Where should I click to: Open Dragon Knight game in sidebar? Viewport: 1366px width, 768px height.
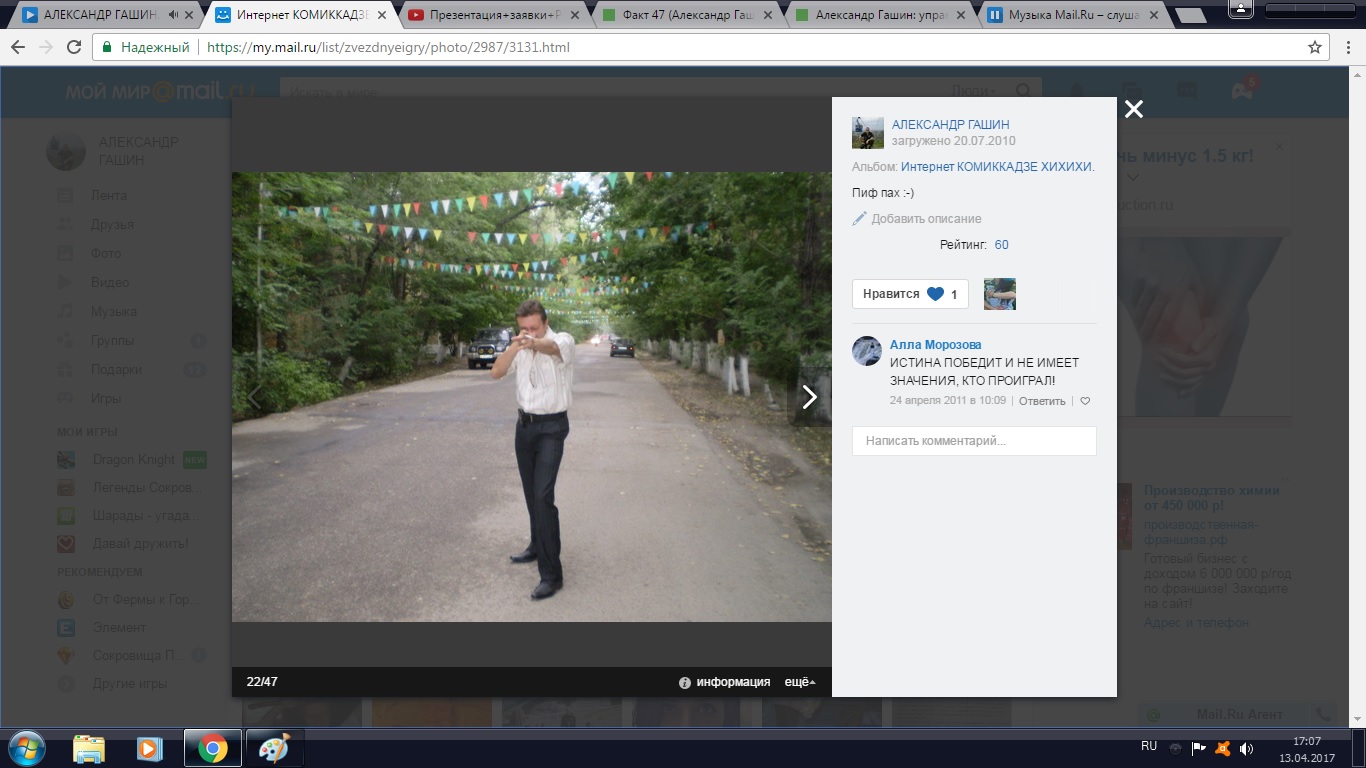pos(134,460)
